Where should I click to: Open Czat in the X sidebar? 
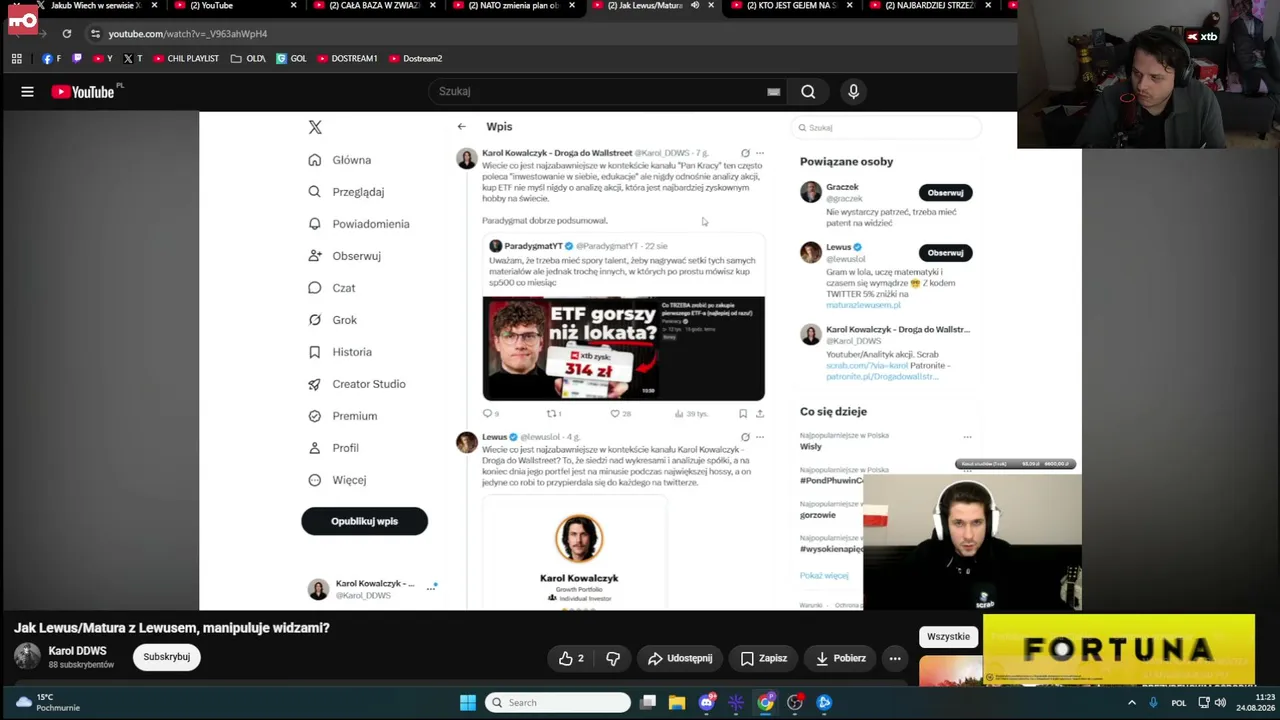(x=332, y=288)
